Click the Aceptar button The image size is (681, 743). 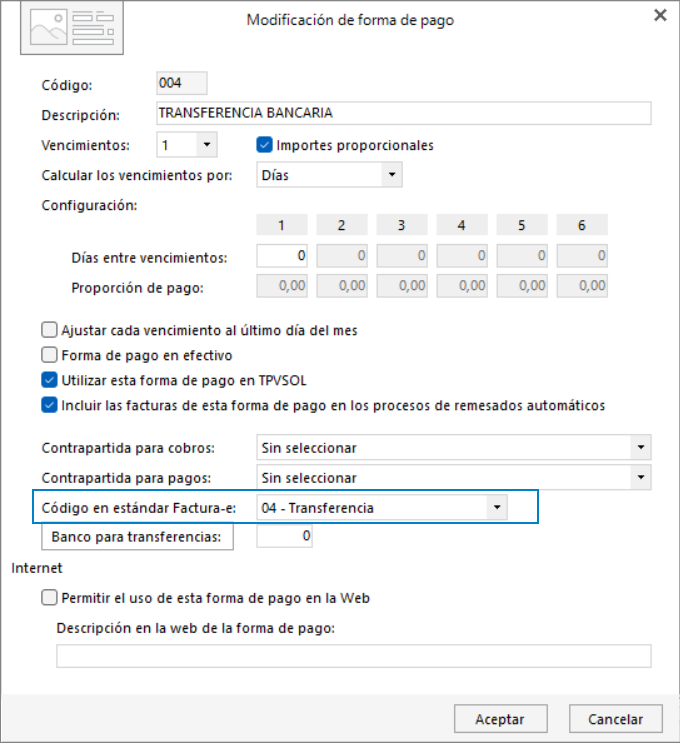click(x=501, y=719)
